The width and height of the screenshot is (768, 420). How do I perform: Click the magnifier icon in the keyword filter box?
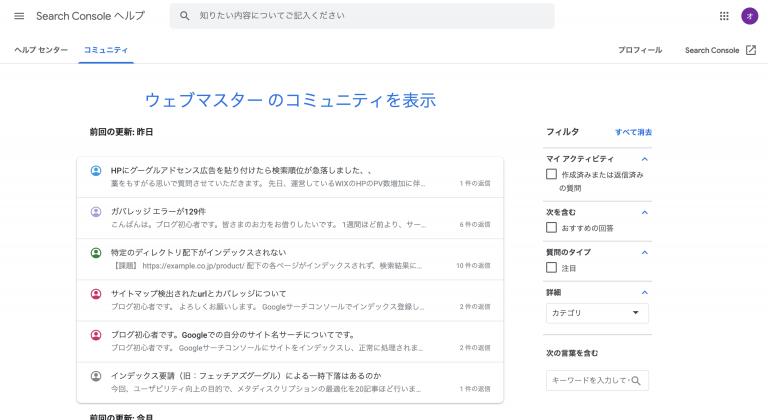[636, 380]
